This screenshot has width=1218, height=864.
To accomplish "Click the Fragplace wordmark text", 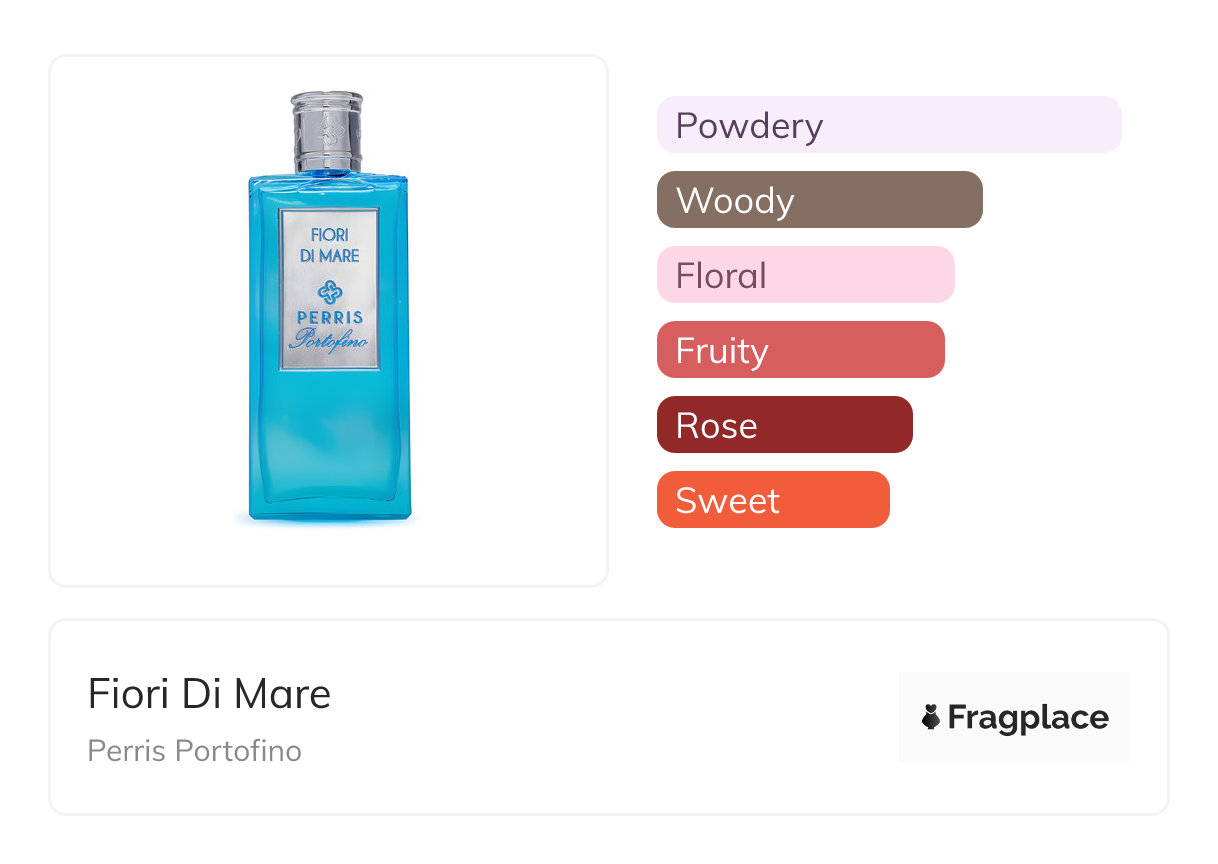I will [x=1028, y=718].
